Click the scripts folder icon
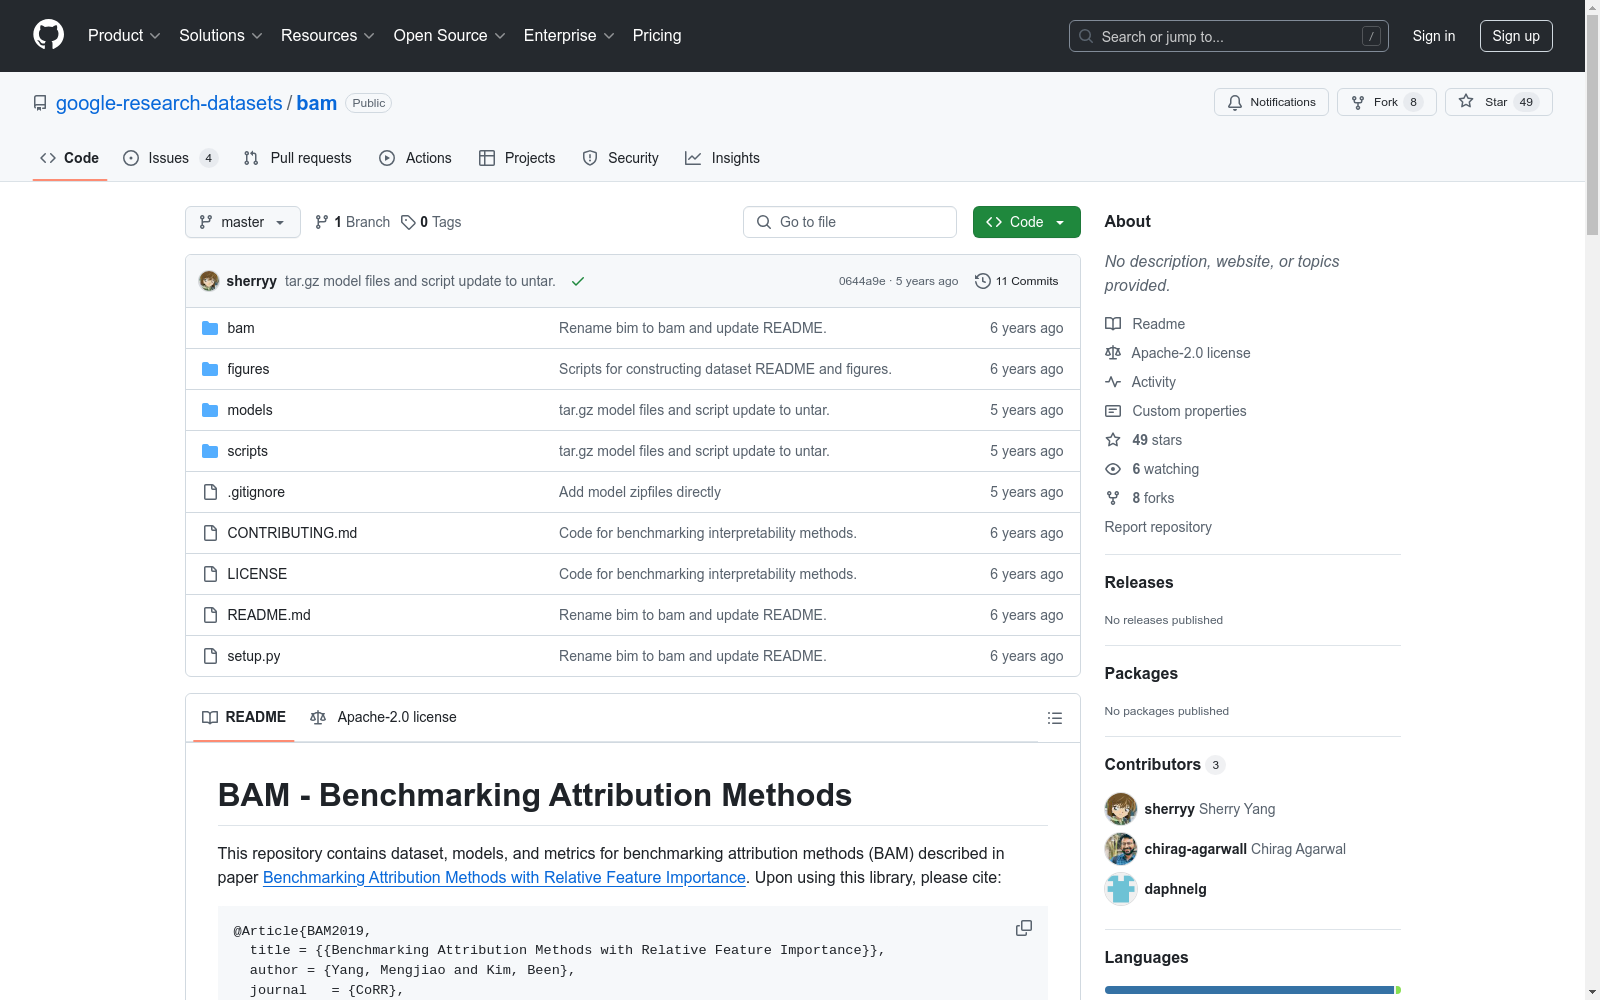This screenshot has width=1600, height=1000. pos(210,451)
